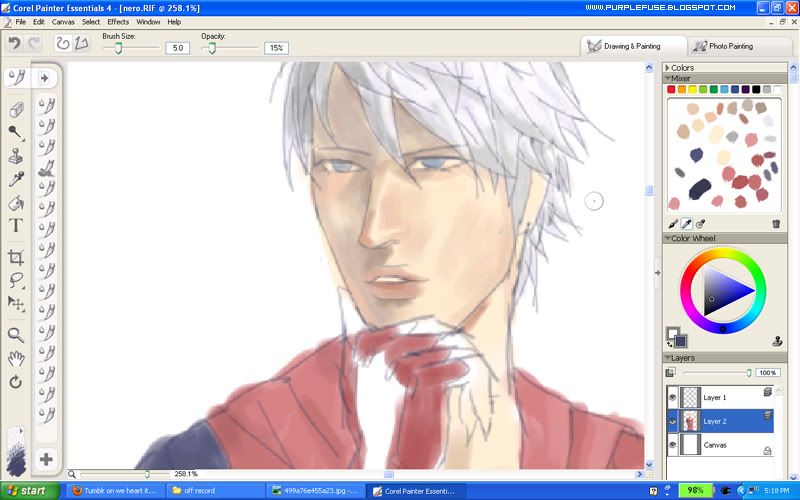The height and width of the screenshot is (500, 800).
Task: Open the Canvas menu
Action: tap(63, 22)
